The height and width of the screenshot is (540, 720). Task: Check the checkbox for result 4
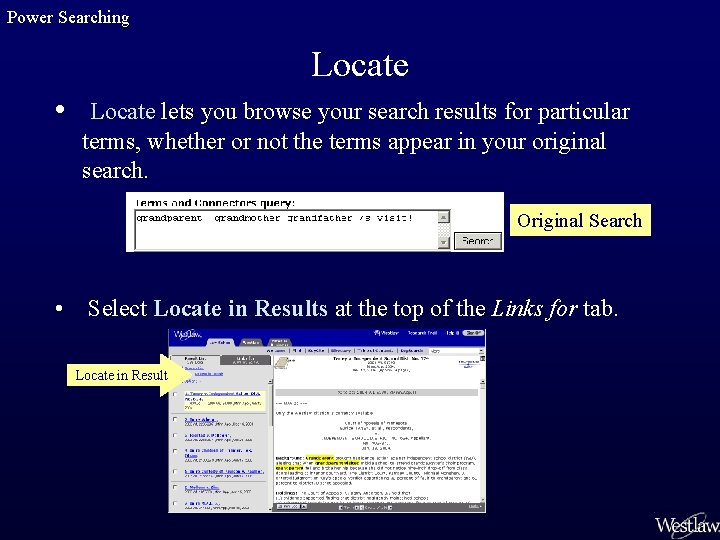pos(175,451)
